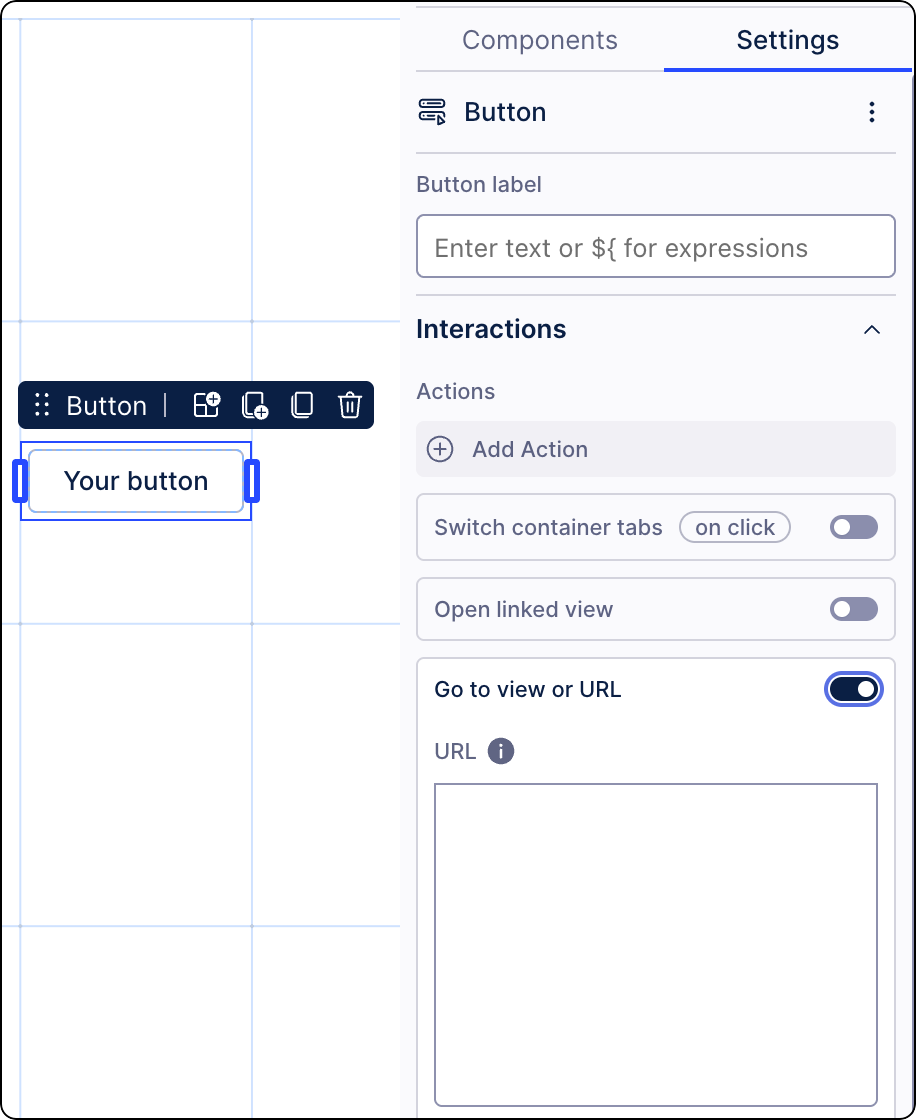This screenshot has width=916, height=1120.
Task: Open the Button three-dot options menu
Action: 872,112
